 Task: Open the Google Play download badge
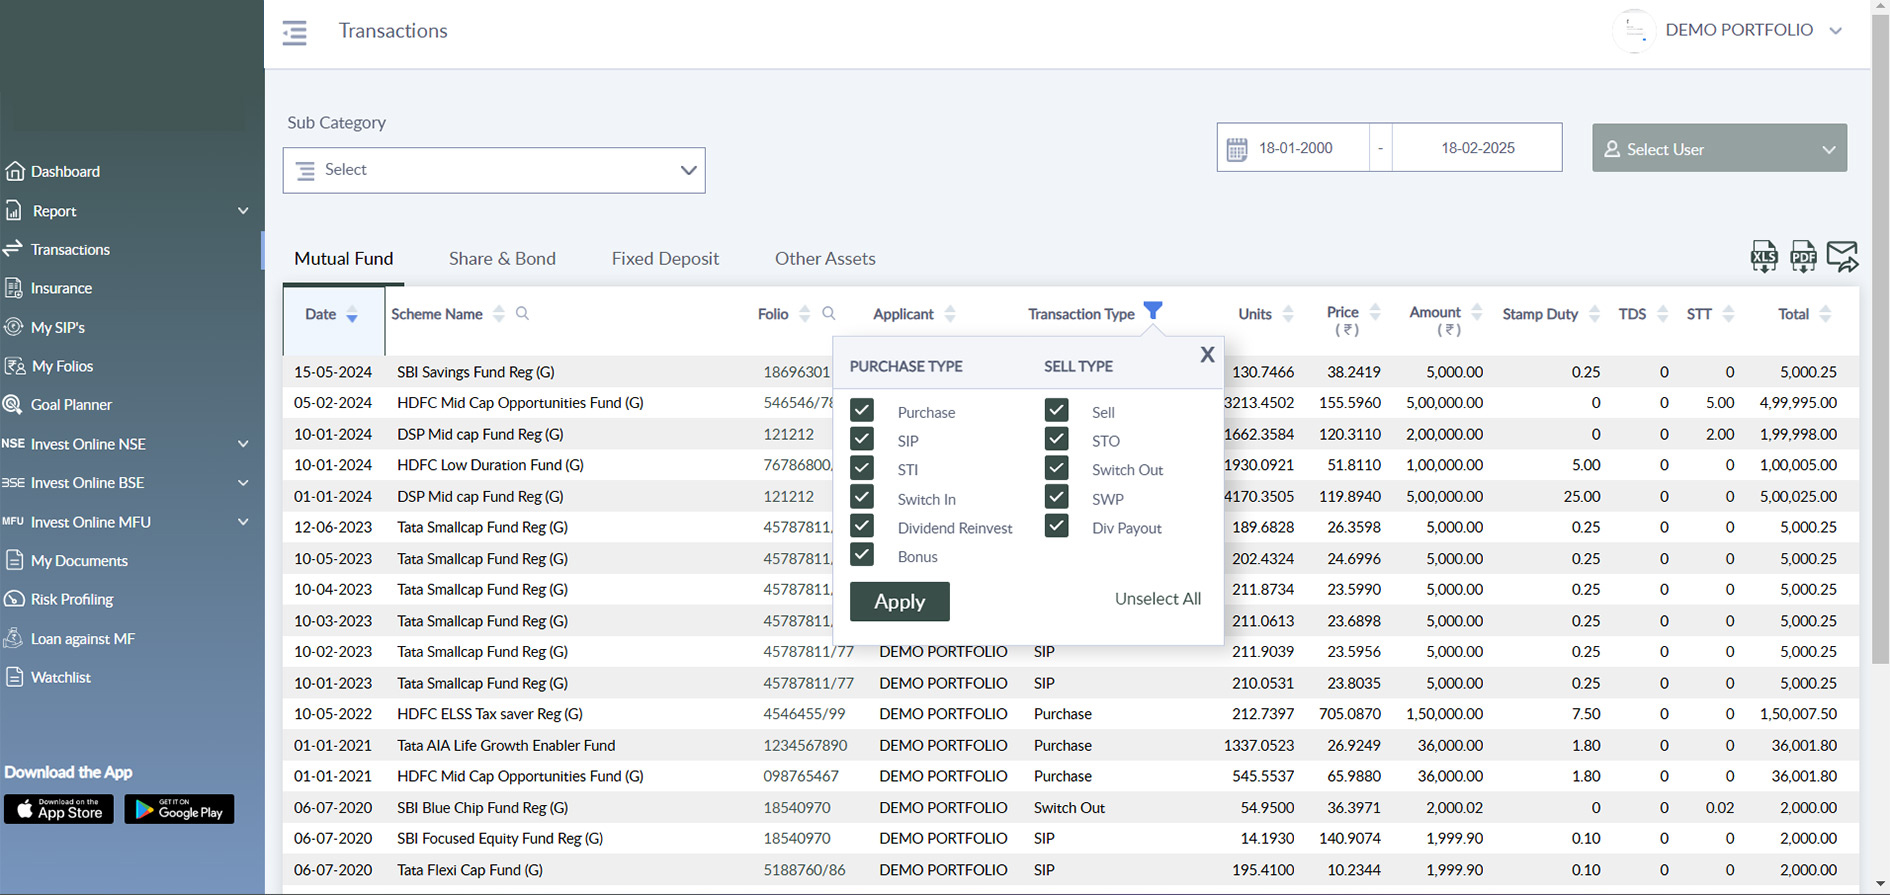179,809
